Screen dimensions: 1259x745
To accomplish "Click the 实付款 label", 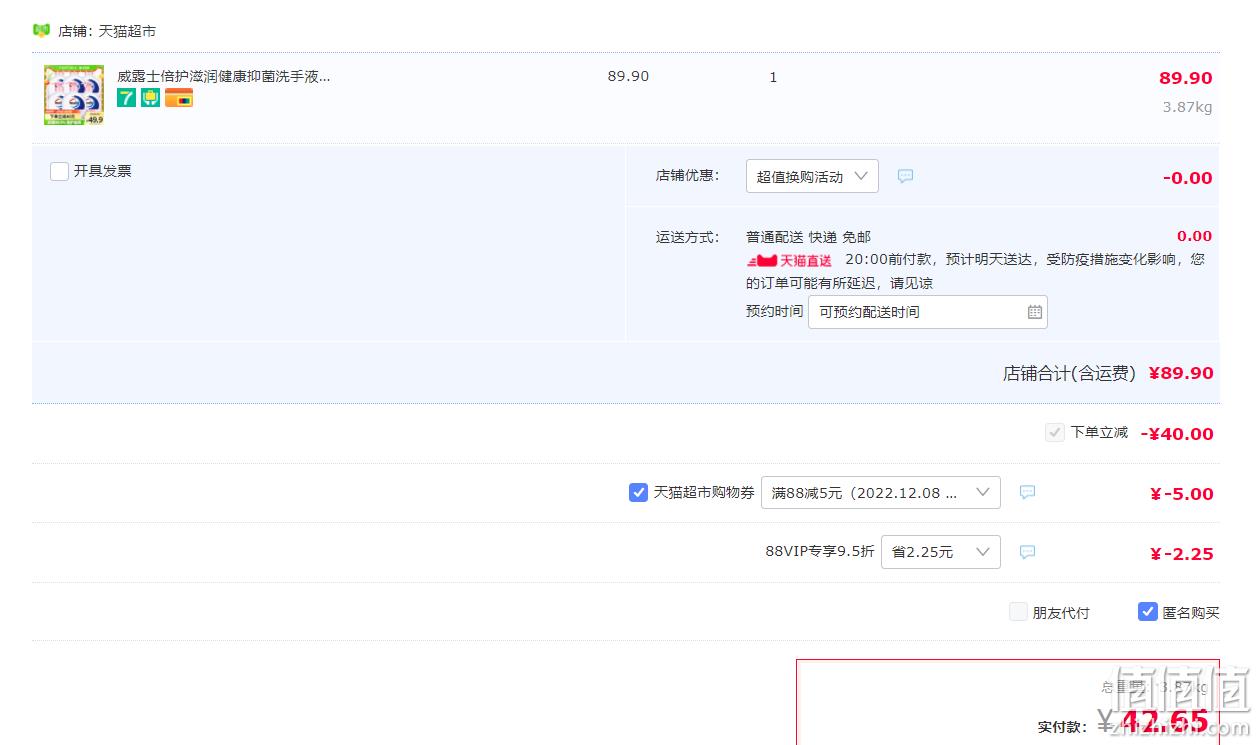I will [1062, 727].
